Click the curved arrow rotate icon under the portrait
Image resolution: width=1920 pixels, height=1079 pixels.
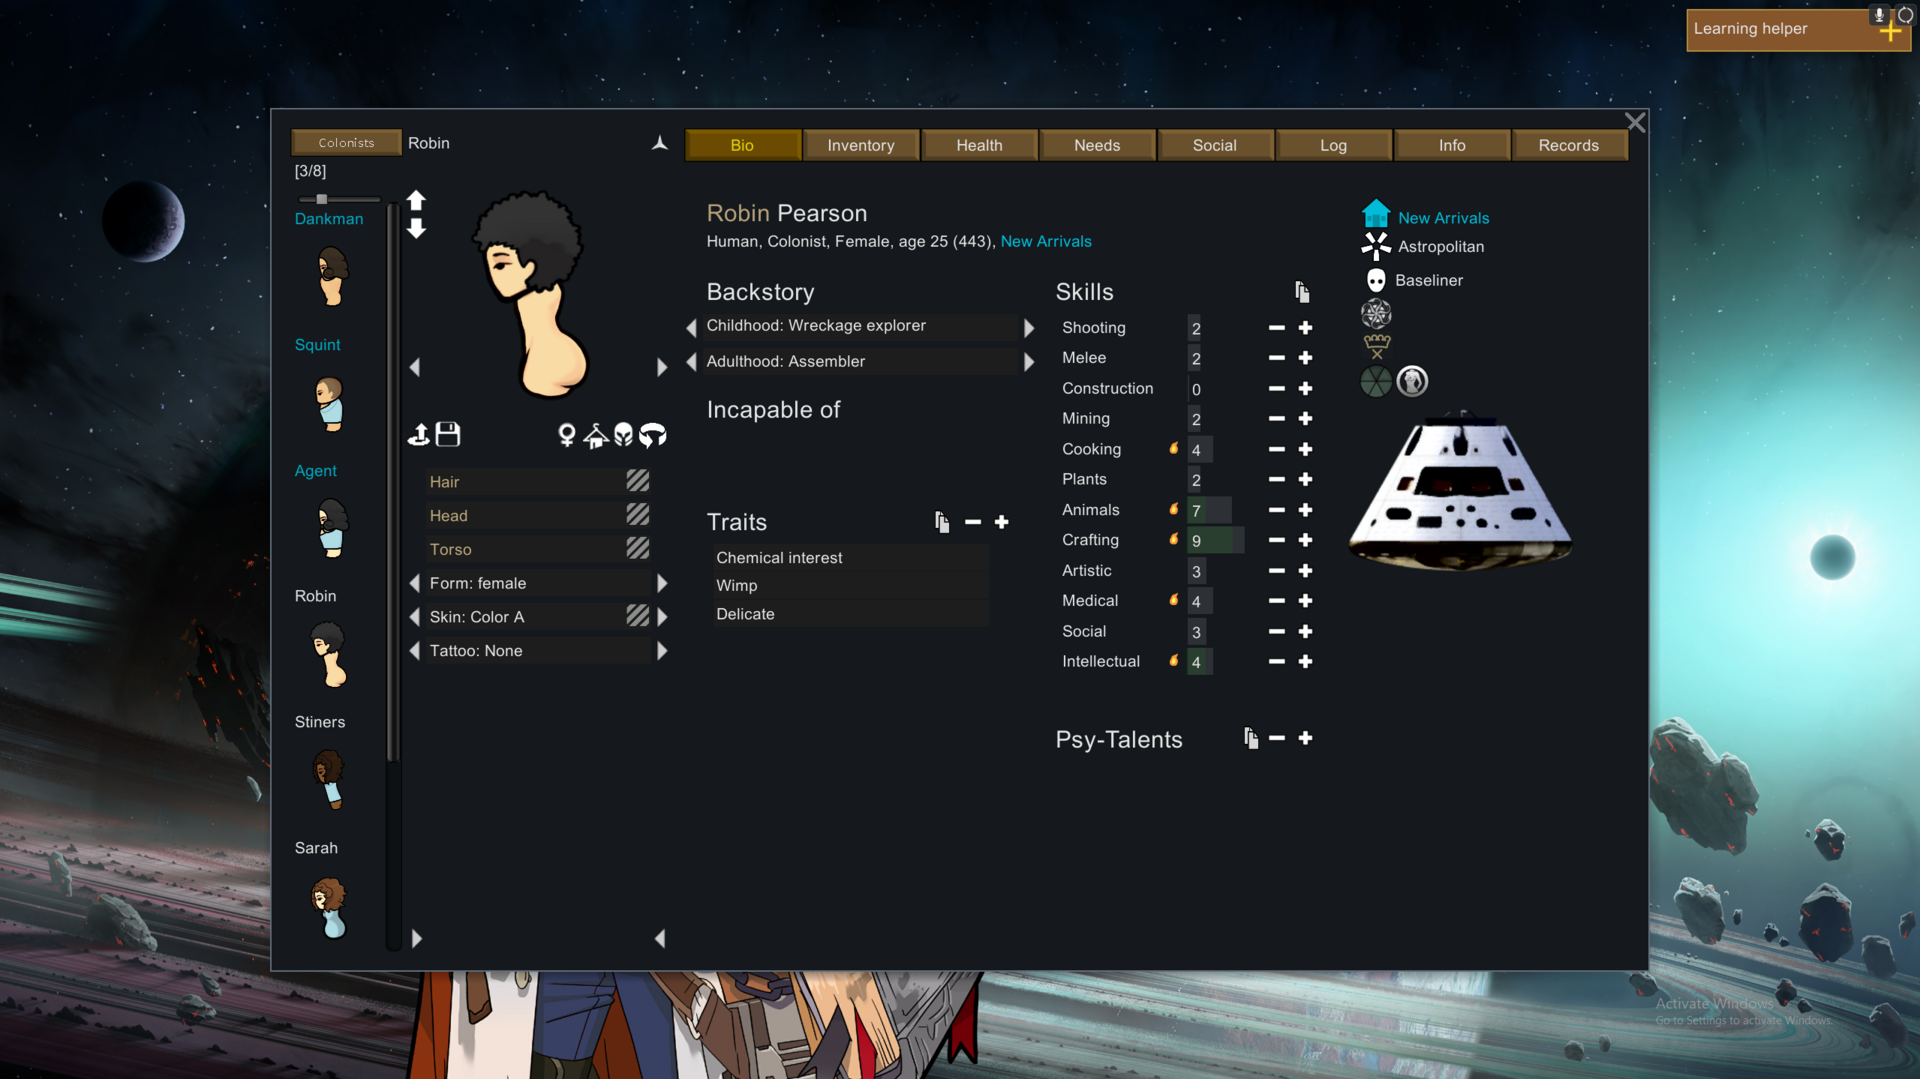click(x=653, y=435)
